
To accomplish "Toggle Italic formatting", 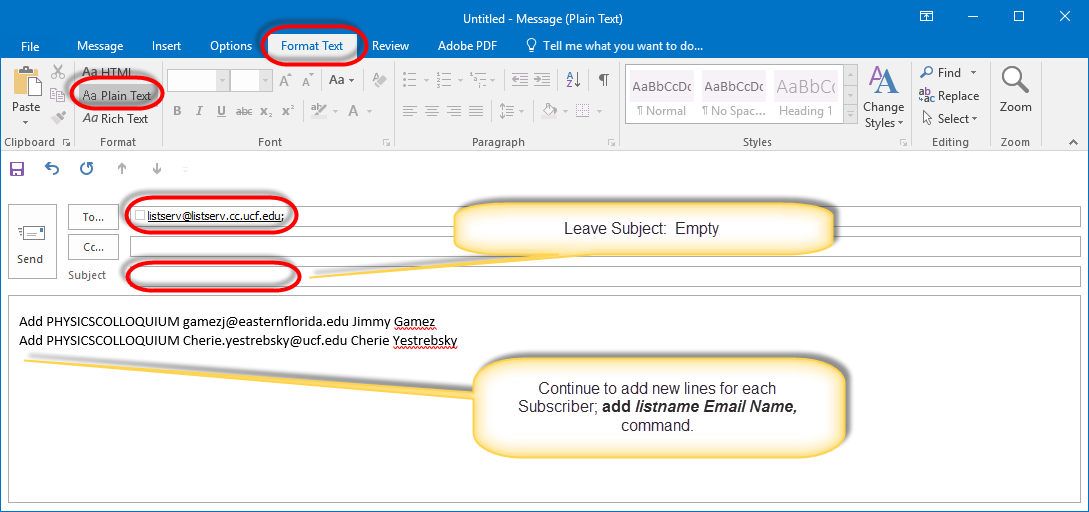I will tap(199, 110).
